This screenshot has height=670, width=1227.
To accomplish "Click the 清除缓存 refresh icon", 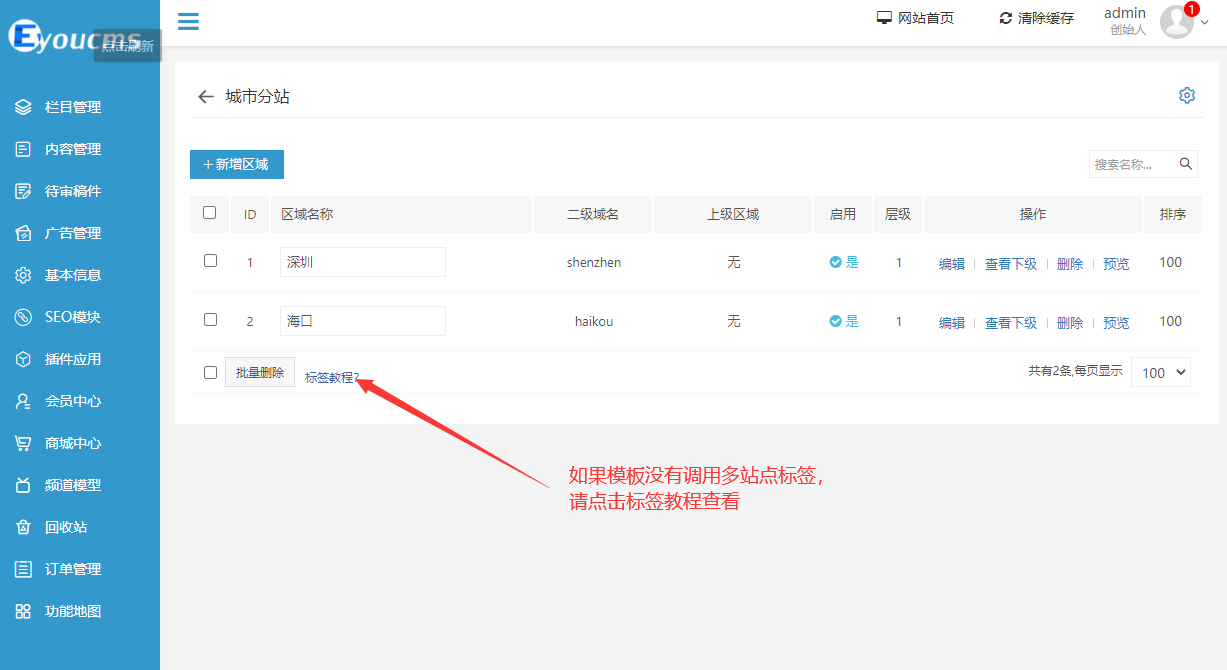I will [x=1006, y=18].
